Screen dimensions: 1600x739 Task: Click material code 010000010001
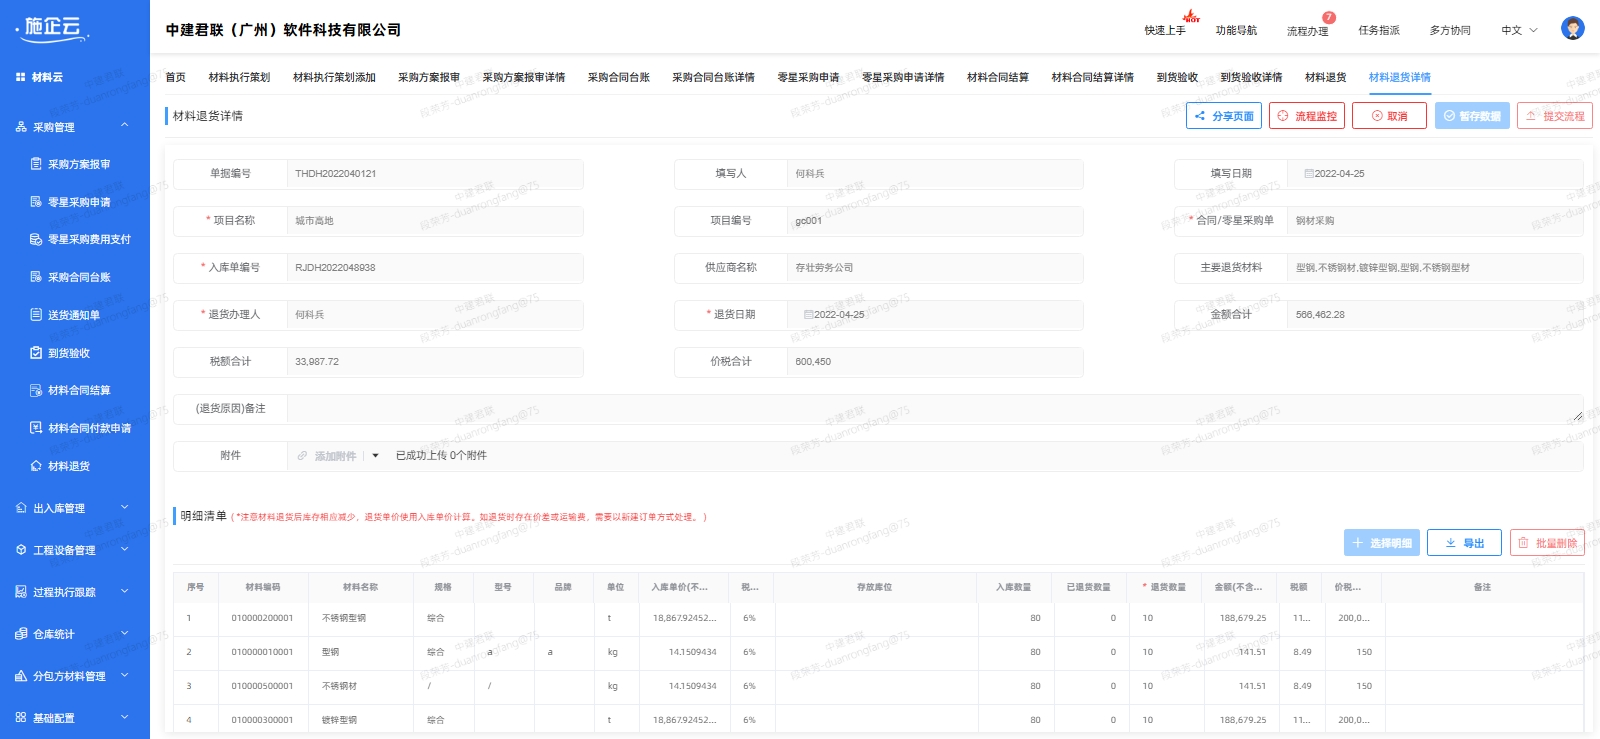click(262, 652)
